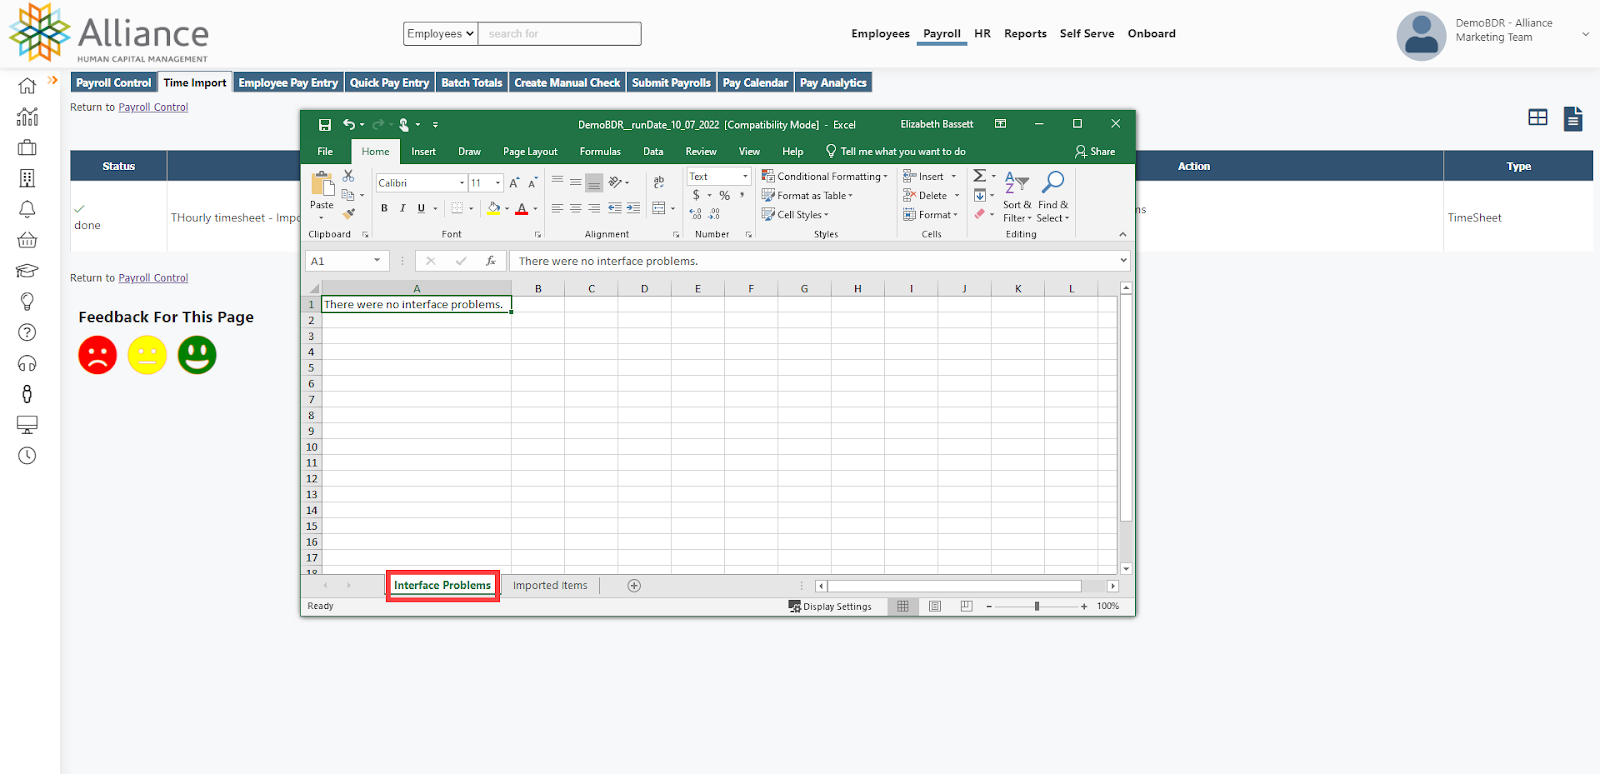The width and height of the screenshot is (1600, 774).
Task: Open the Batch Totals tab
Action: pos(472,83)
